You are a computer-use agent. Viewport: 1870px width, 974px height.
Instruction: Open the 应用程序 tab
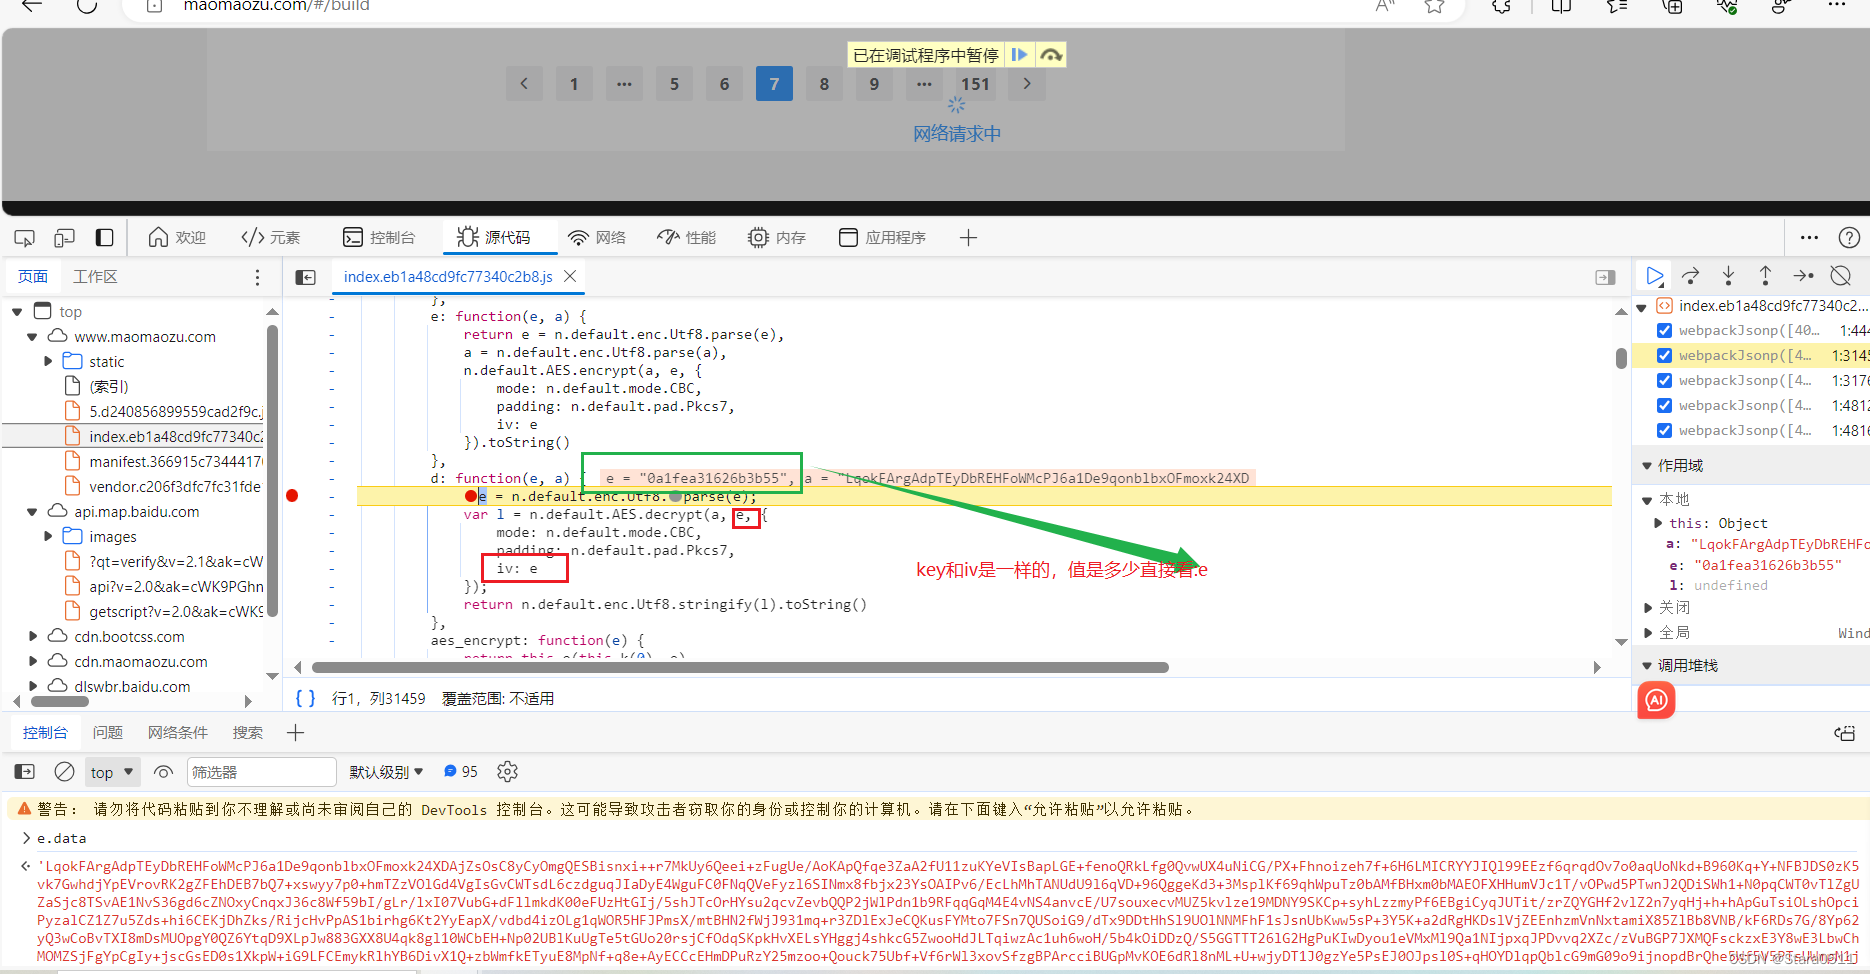882,238
